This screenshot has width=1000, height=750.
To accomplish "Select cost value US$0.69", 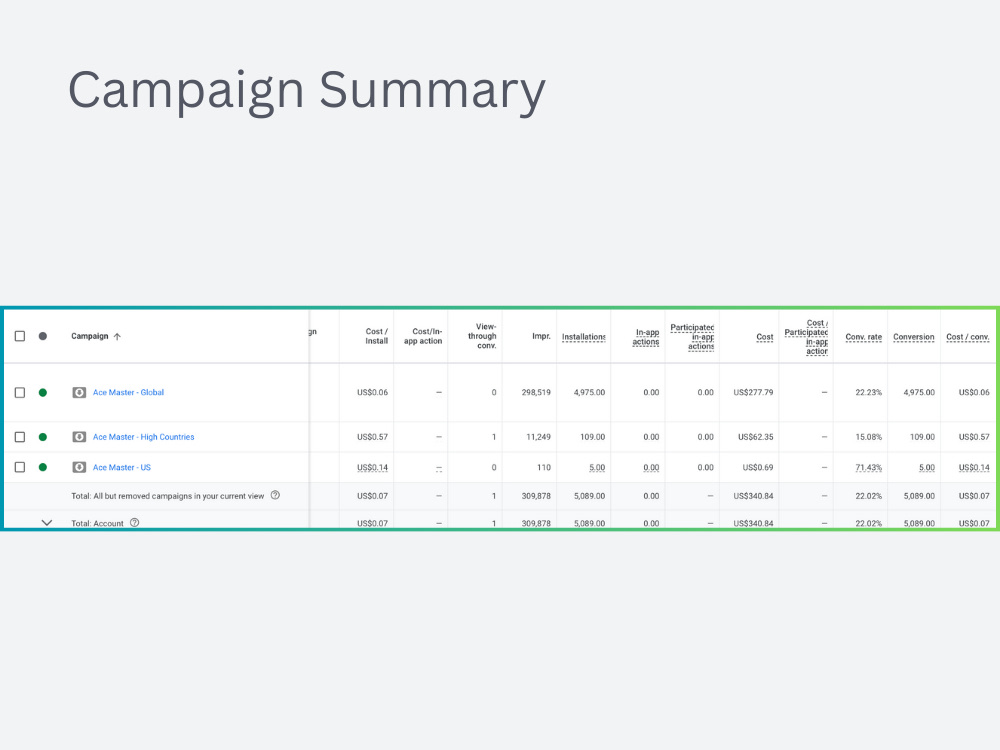I will pyautogui.click(x=758, y=467).
